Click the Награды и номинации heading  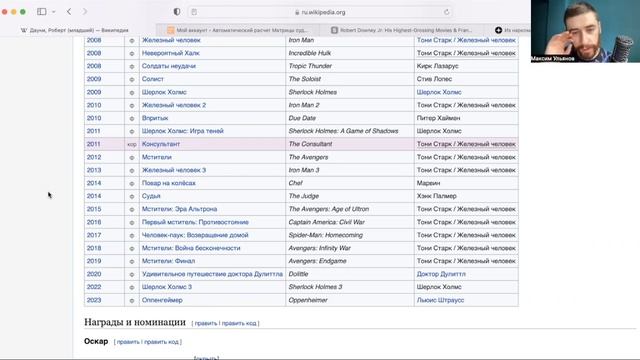(x=135, y=322)
